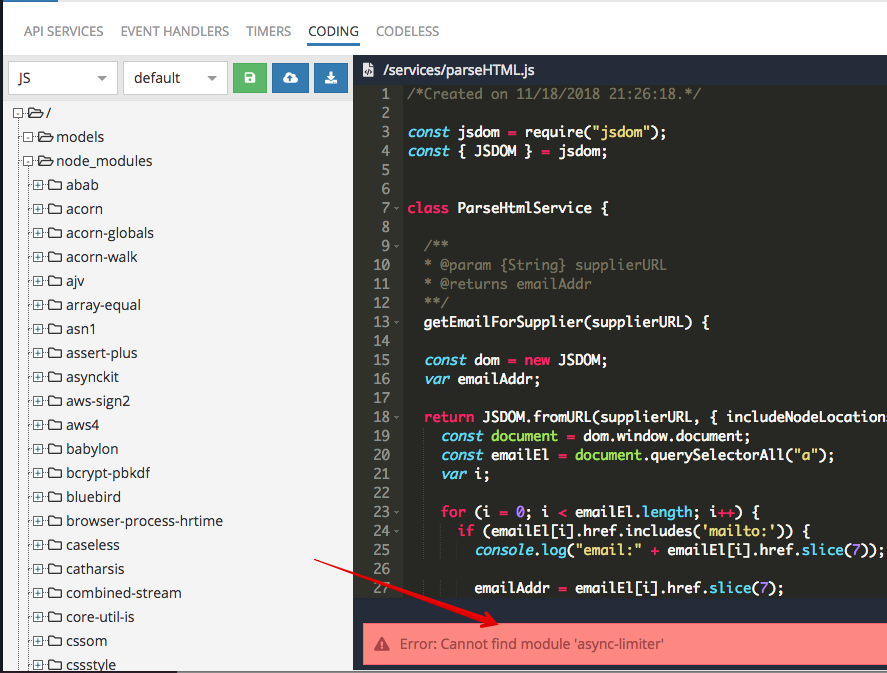Click the green save button

click(250, 78)
